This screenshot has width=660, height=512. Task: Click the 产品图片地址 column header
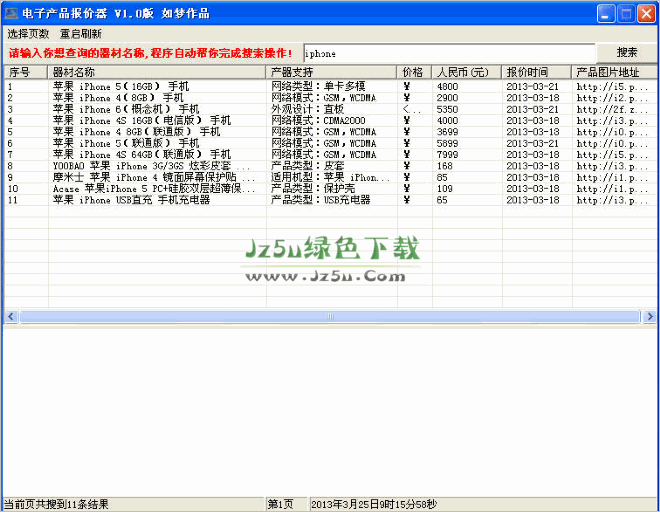615,72
